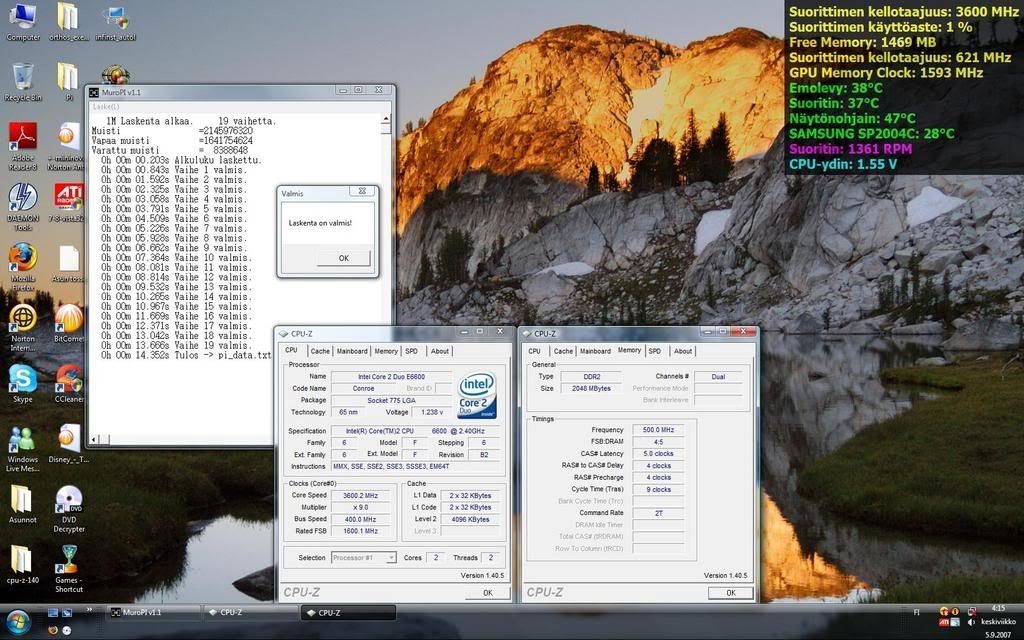1024x640 pixels.
Task: Switch to SPD tab in right CPU-Z window
Action: pos(654,351)
